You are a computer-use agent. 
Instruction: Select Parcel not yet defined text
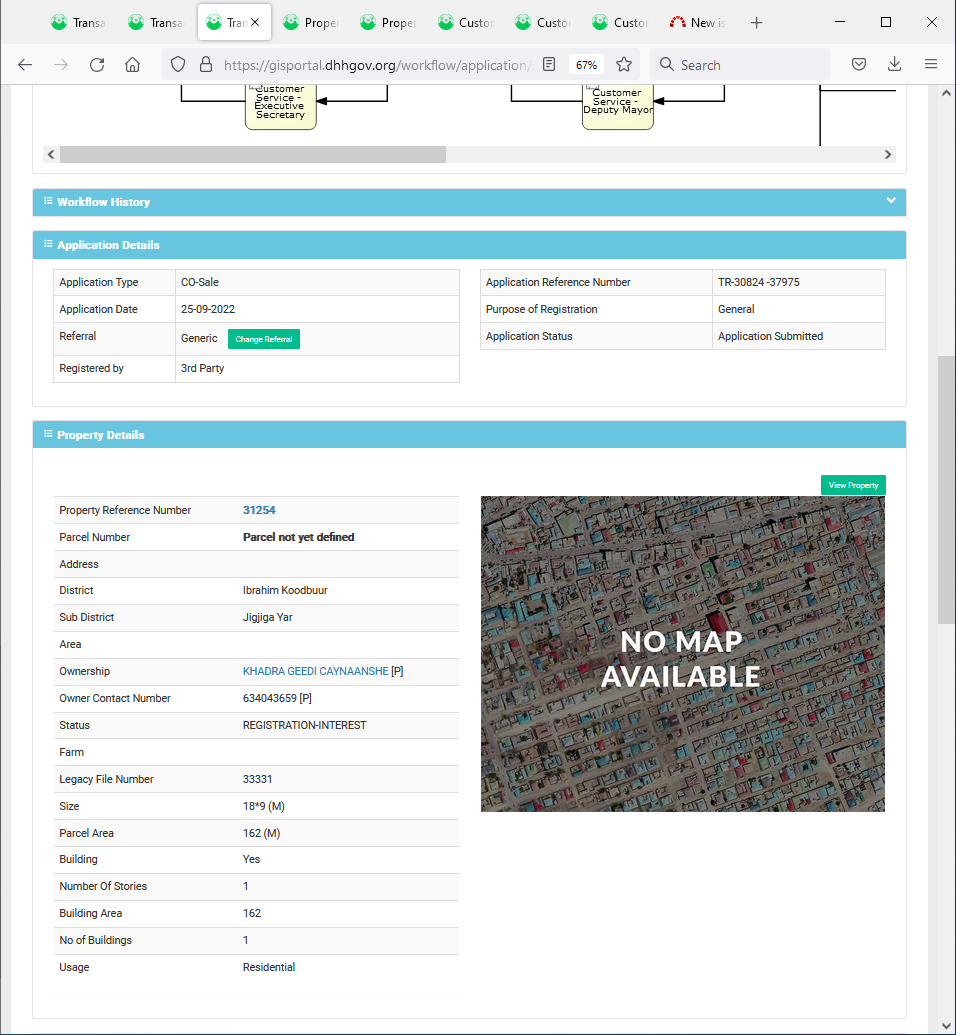(x=298, y=537)
